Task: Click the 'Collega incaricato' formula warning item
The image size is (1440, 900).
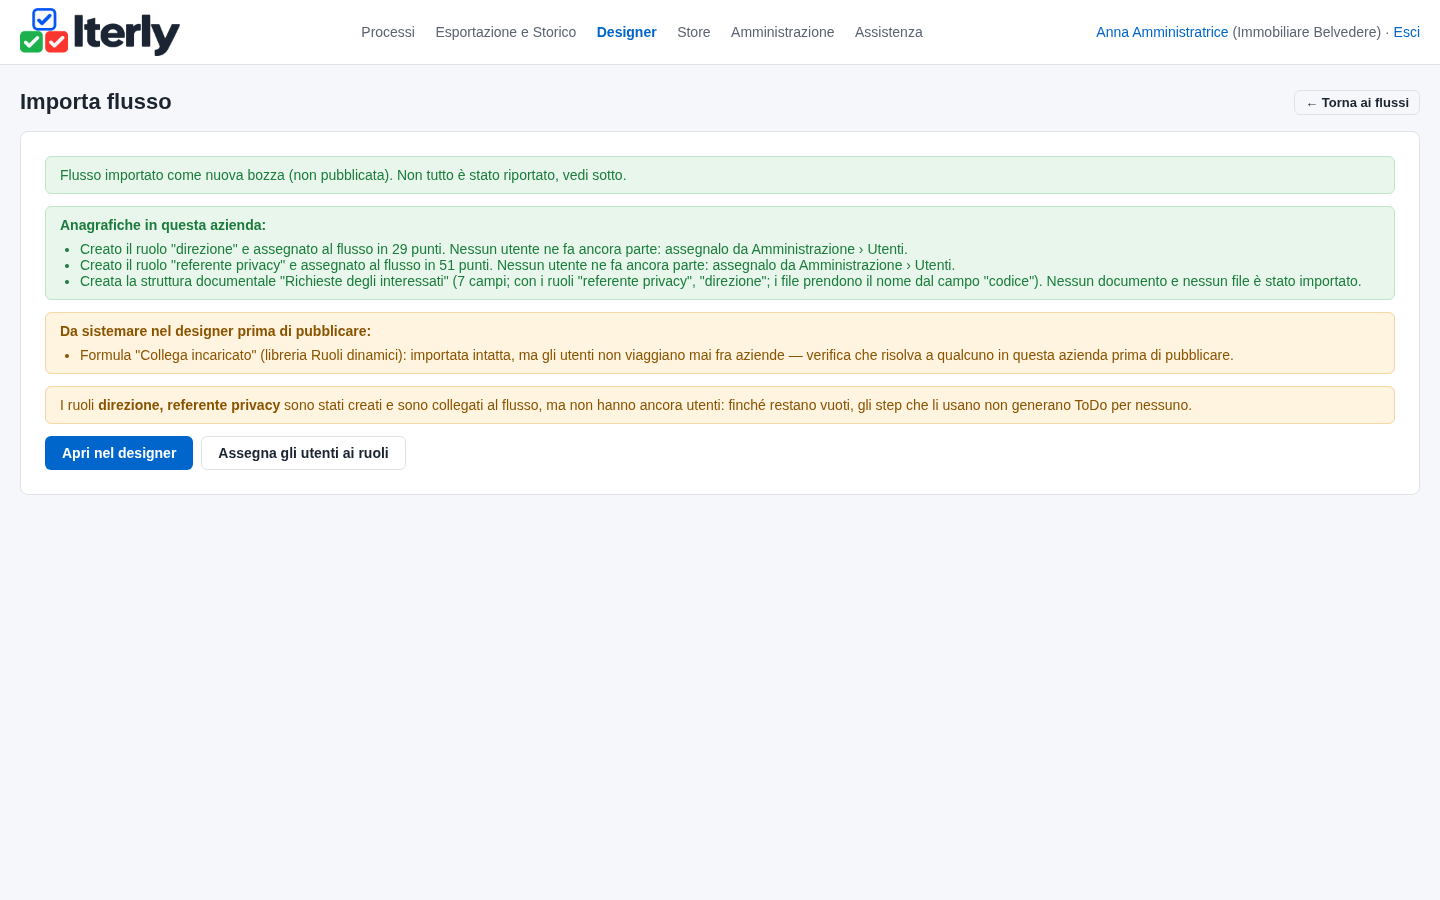Action: click(657, 355)
